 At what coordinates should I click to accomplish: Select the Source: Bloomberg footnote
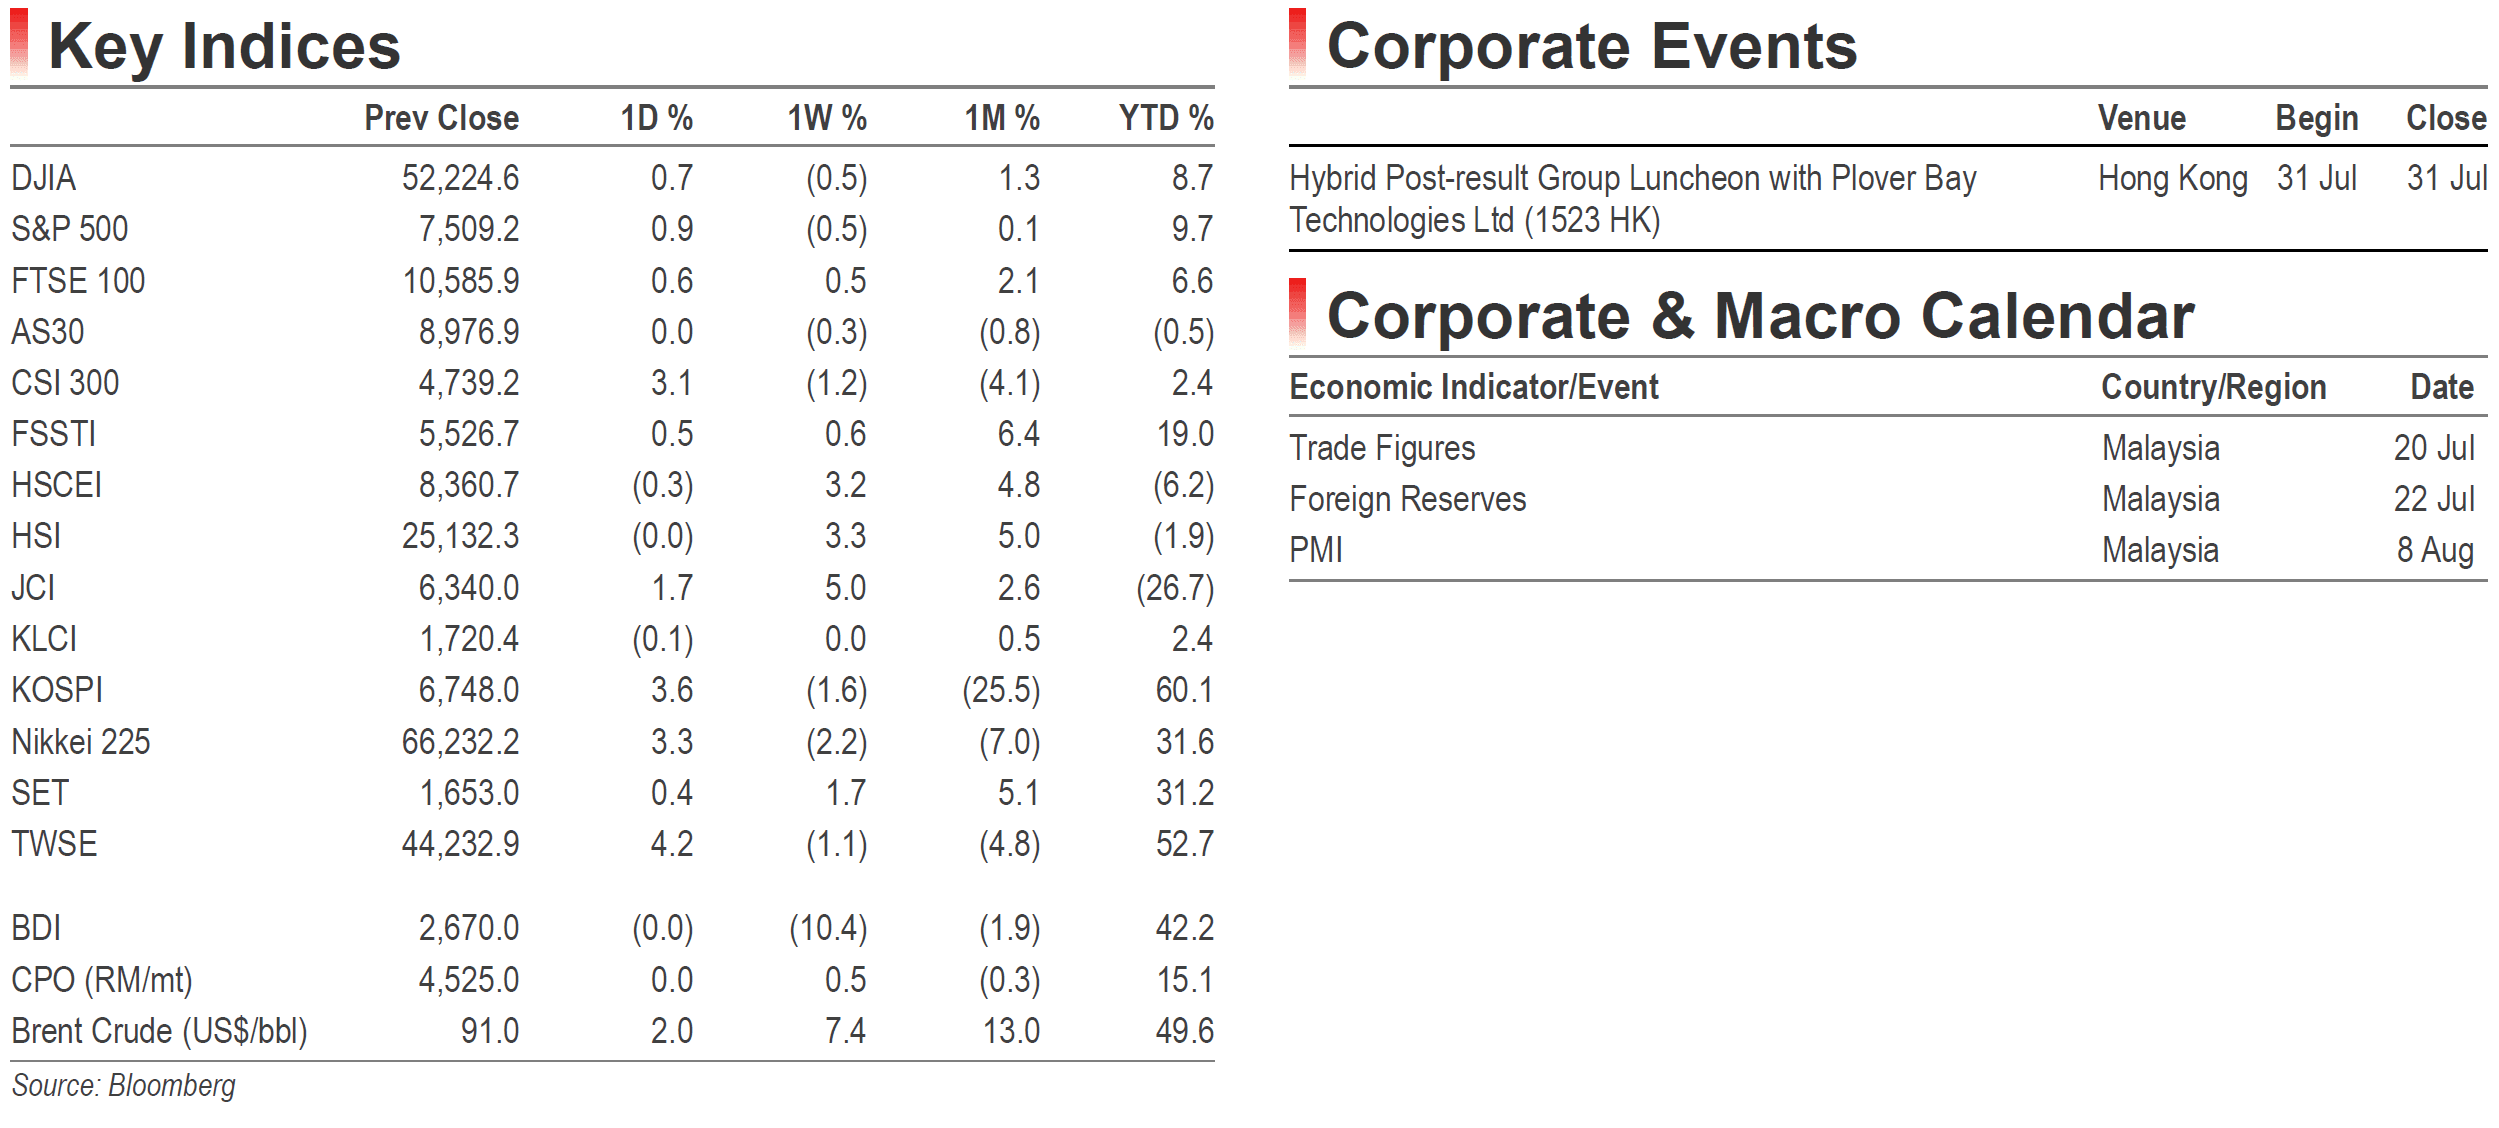tap(123, 1086)
